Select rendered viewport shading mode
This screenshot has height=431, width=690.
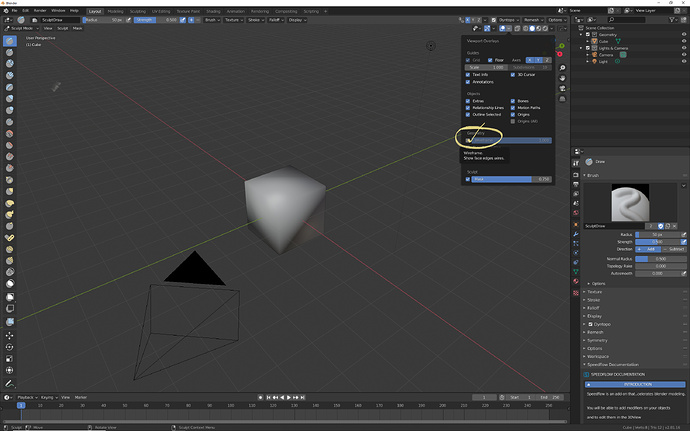click(545, 29)
